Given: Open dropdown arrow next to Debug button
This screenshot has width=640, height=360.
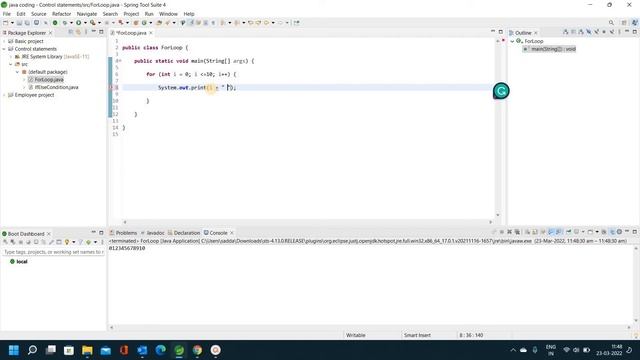Looking at the screenshot, I should click(71, 23).
